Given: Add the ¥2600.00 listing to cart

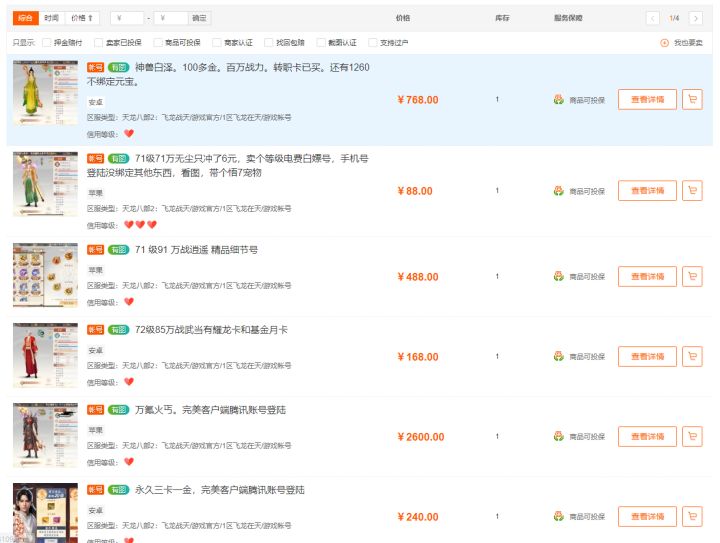Looking at the screenshot, I should pyautogui.click(x=692, y=436).
